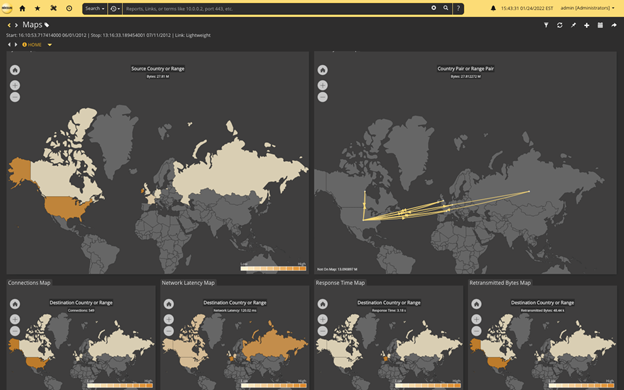This screenshot has width=624, height=390.
Task: Click the notifications bell icon
Action: 493,8
